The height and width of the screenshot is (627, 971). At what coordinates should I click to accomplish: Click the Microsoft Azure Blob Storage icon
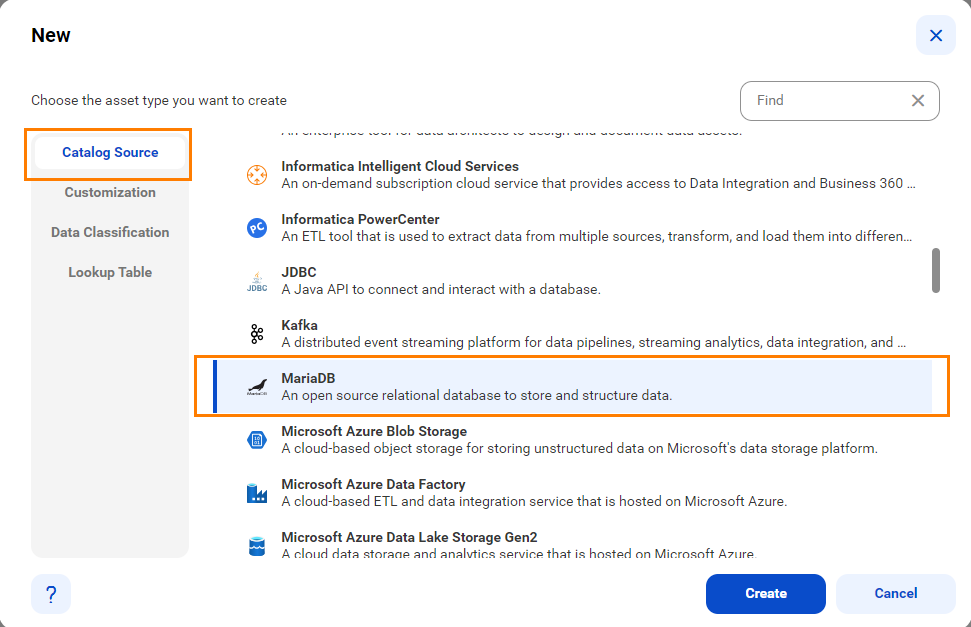pyautogui.click(x=257, y=440)
